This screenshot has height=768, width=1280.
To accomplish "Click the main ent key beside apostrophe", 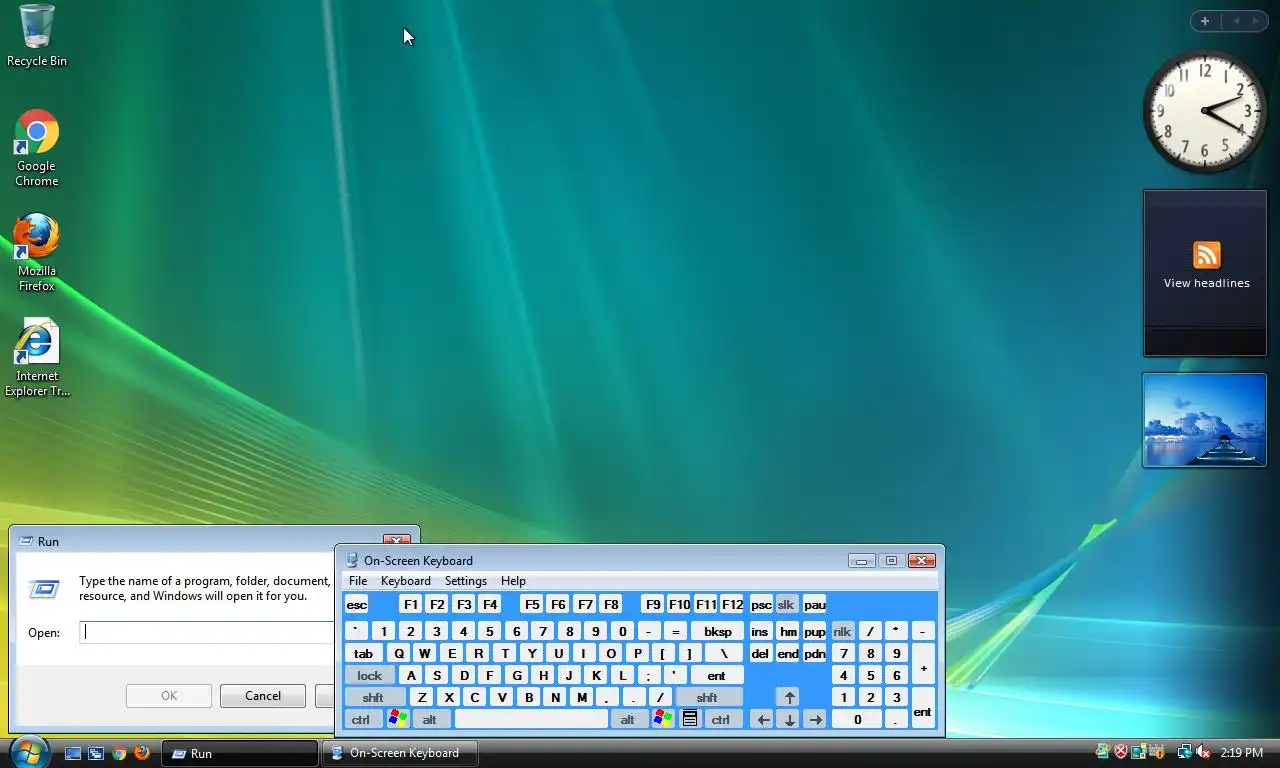I will (716, 675).
